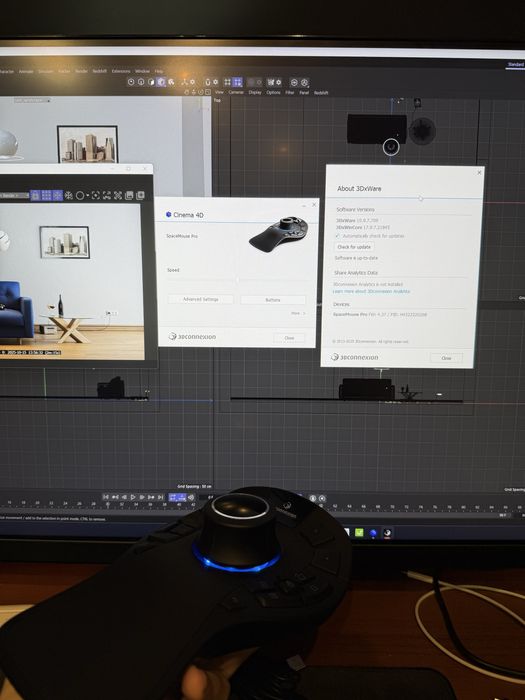This screenshot has width=525, height=700.
Task: Close the Cinema 4D 3Dconnexion dialog
Action: click(289, 338)
